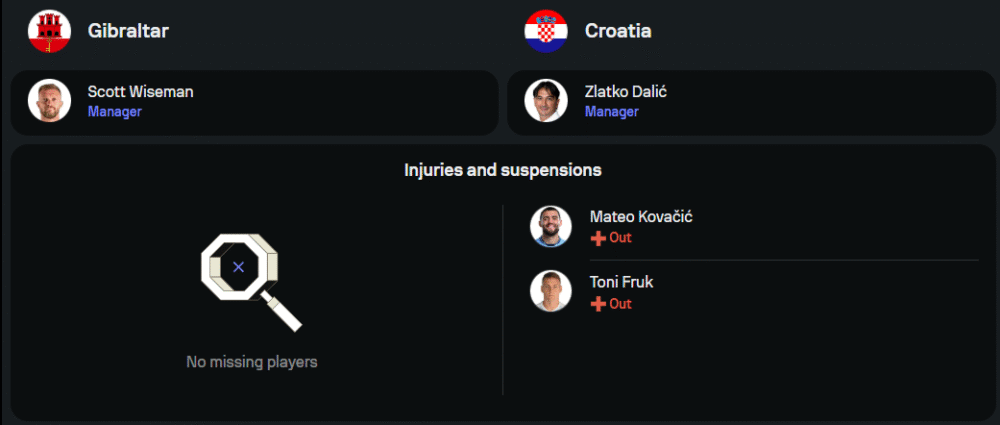The height and width of the screenshot is (425, 1000).
Task: Click the red injury cross beside Kovačić
Action: tap(598, 238)
